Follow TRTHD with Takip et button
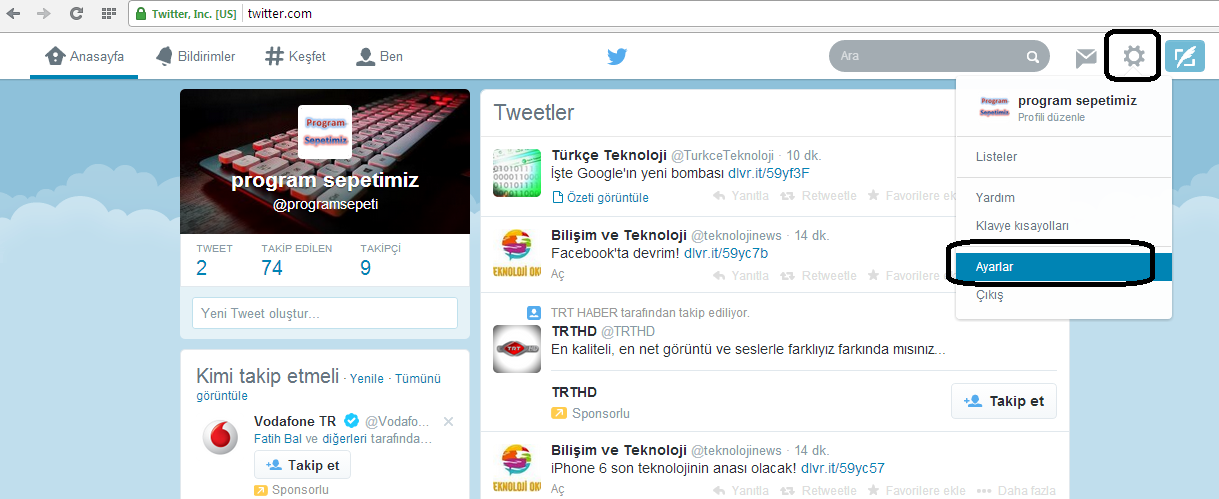Viewport: 1219px width, 499px height. [x=1003, y=401]
